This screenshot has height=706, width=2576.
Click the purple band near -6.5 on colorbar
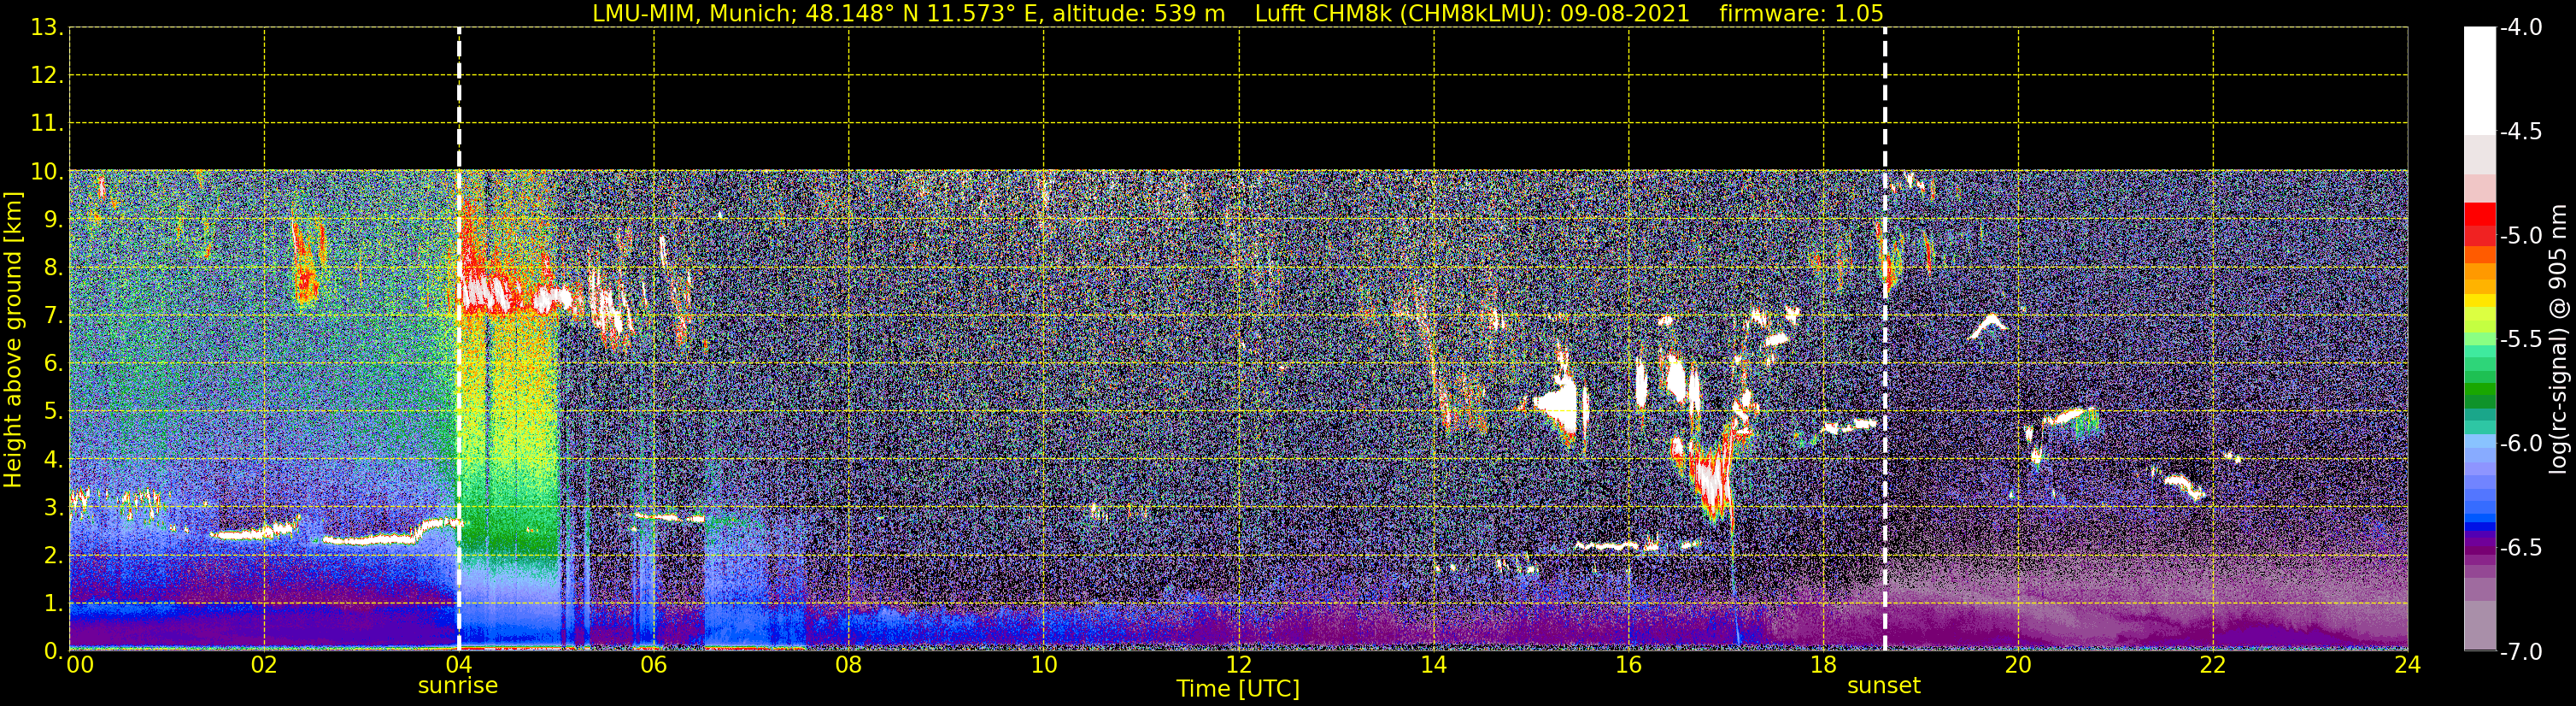coord(2479,548)
